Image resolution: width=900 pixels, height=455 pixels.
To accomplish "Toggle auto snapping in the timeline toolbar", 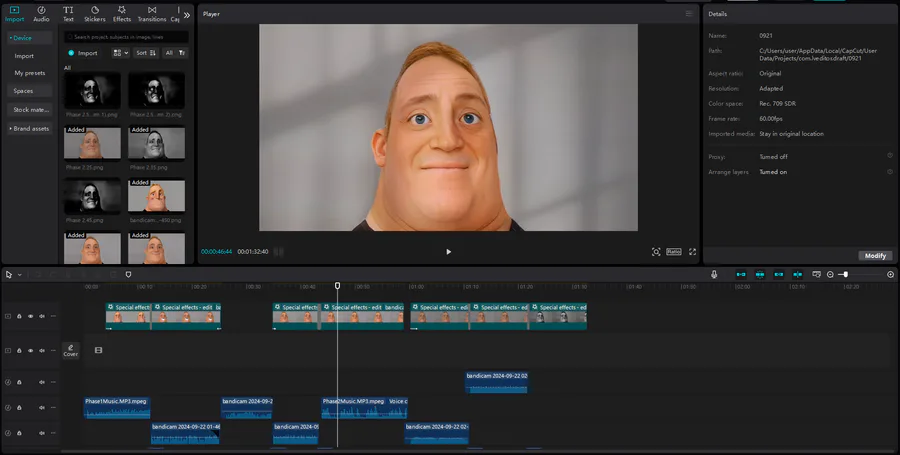I will tap(760, 275).
